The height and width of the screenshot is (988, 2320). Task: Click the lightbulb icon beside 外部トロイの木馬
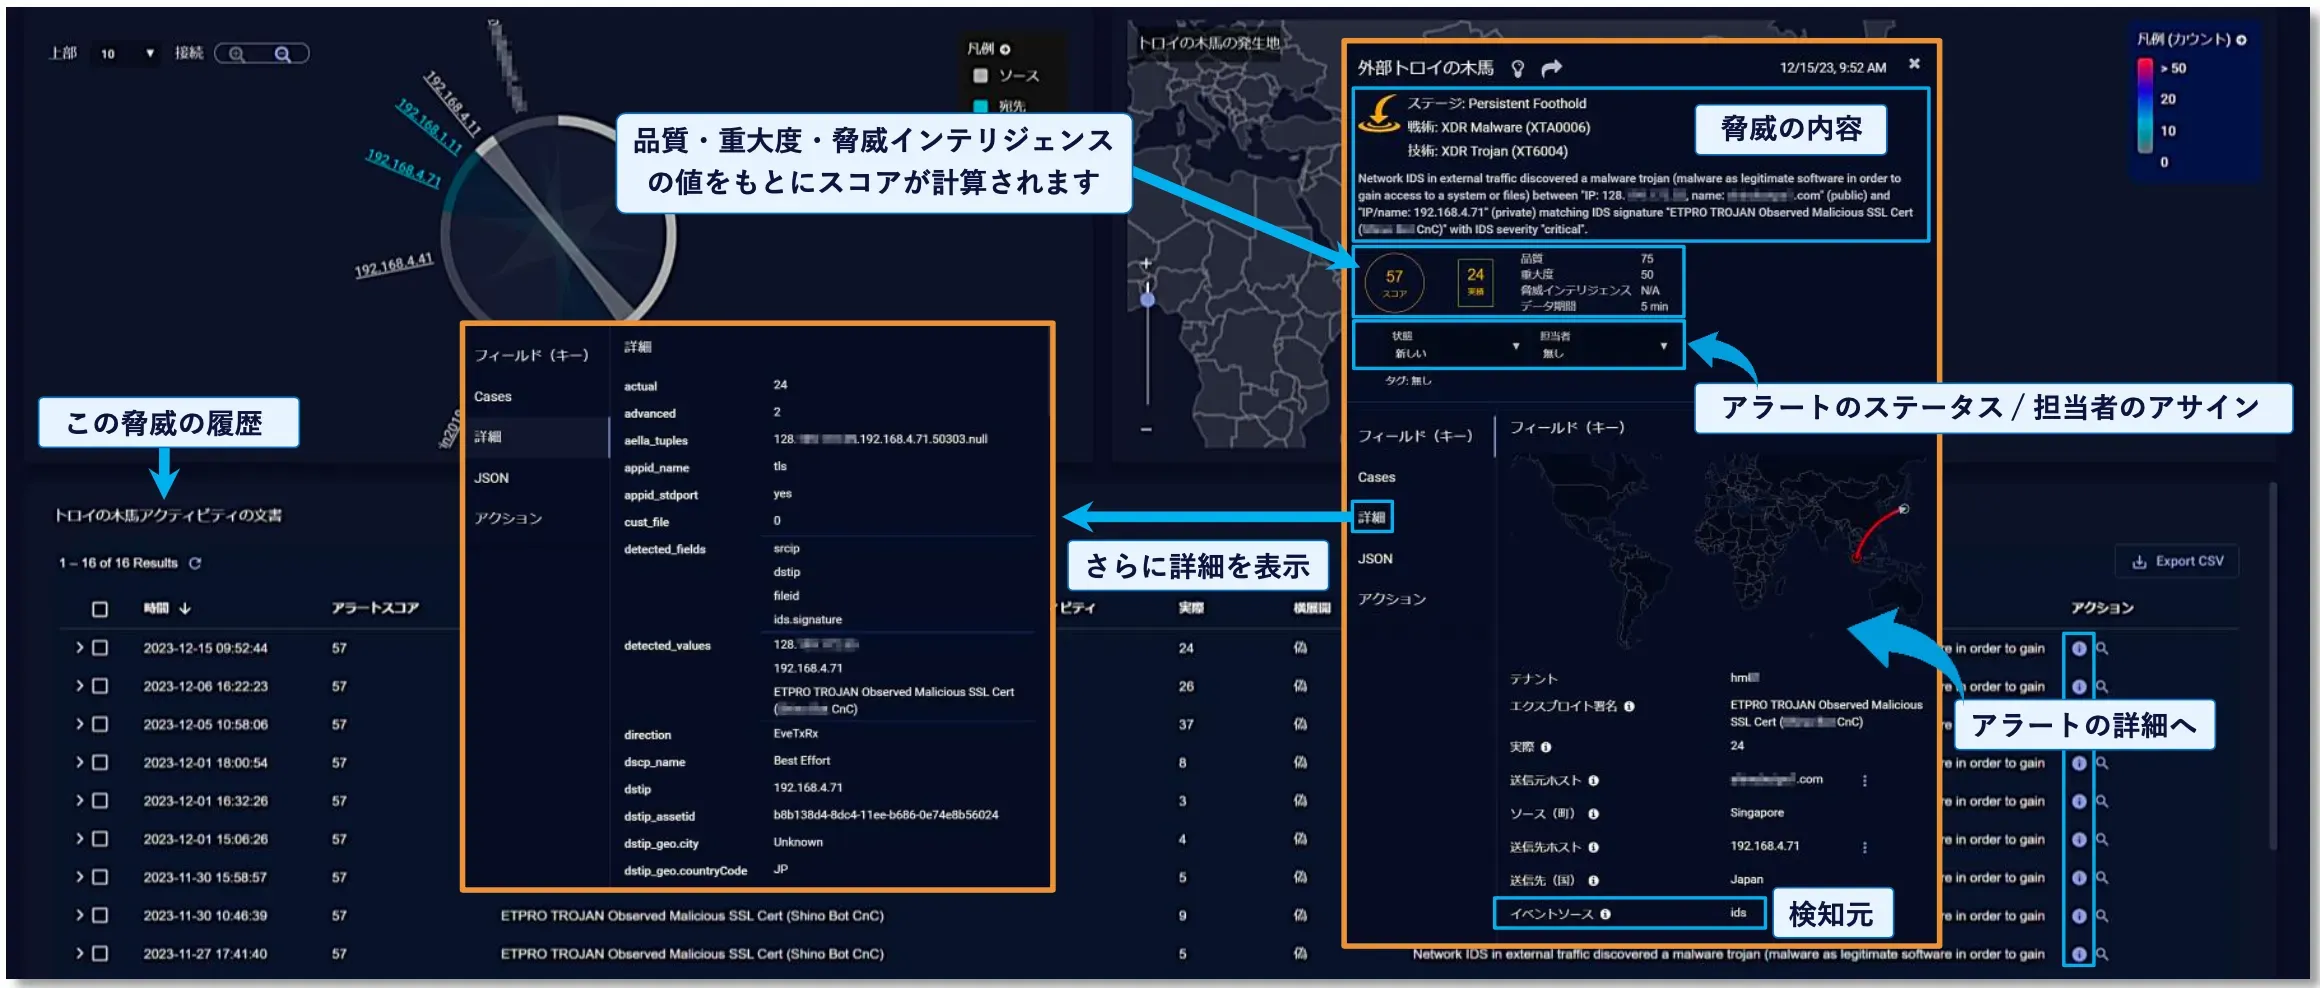tap(1517, 68)
